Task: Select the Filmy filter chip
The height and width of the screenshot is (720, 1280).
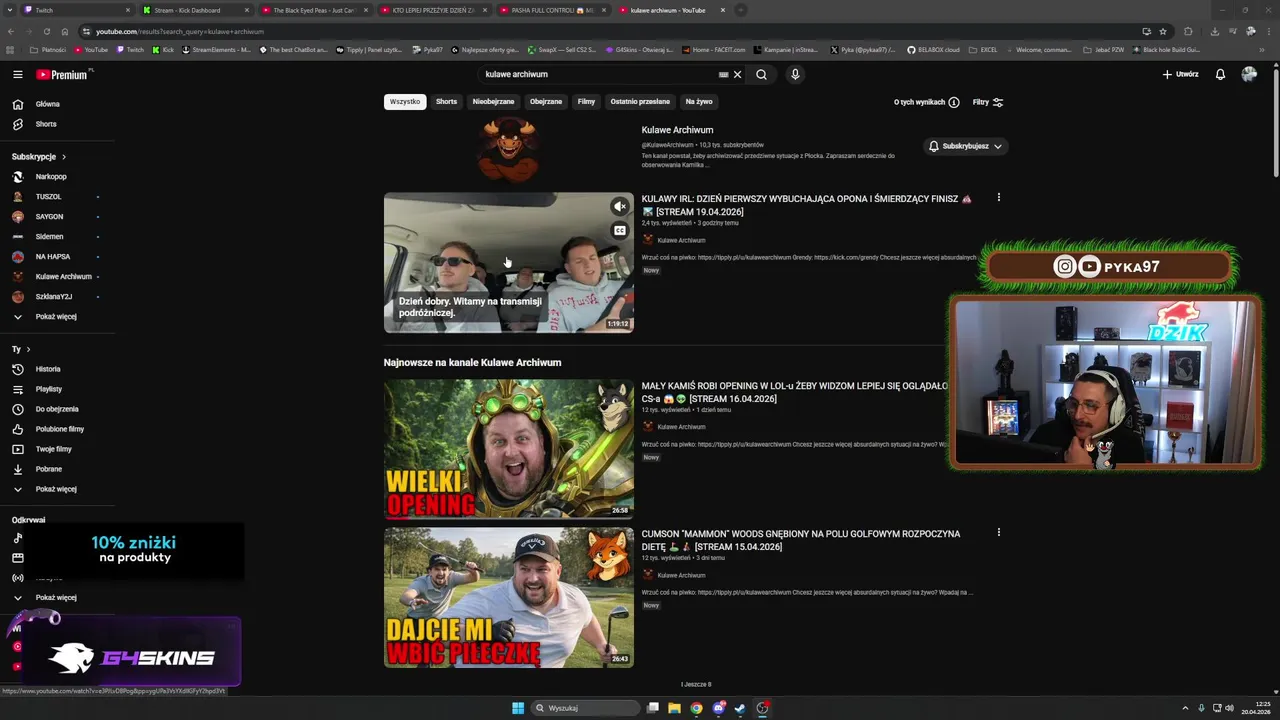Action: coord(586,101)
